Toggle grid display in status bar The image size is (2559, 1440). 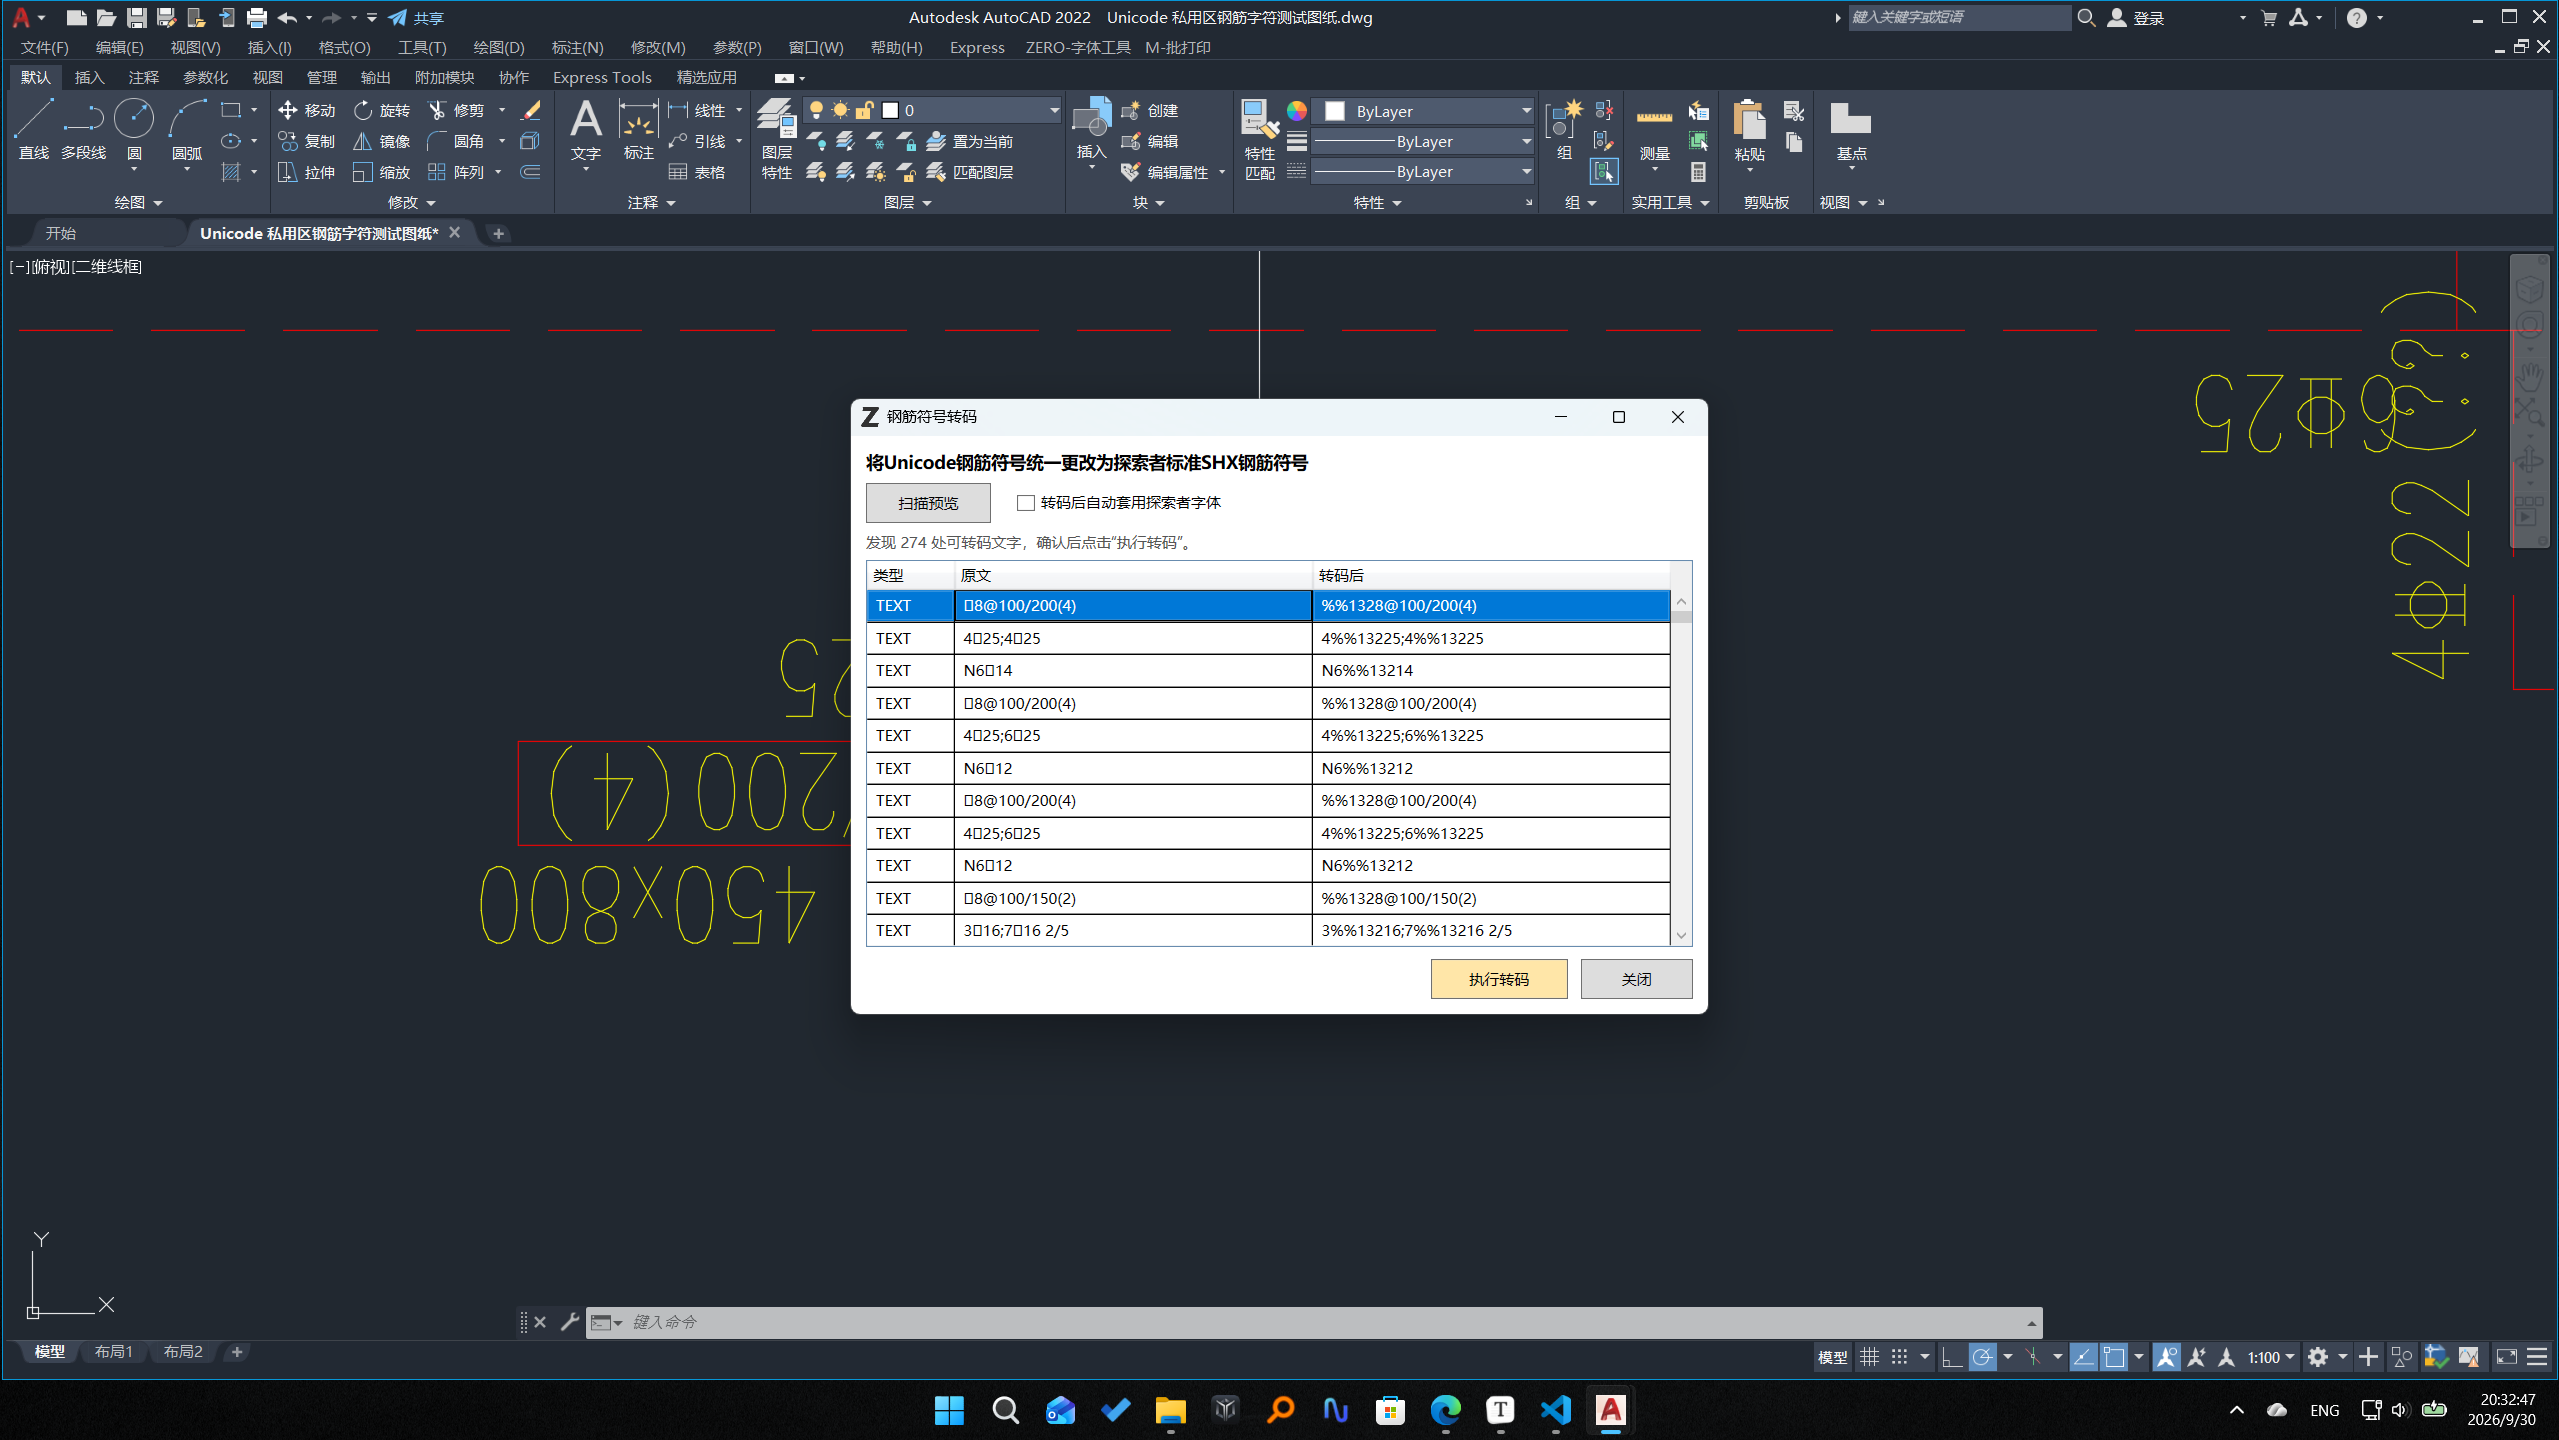[x=1869, y=1357]
